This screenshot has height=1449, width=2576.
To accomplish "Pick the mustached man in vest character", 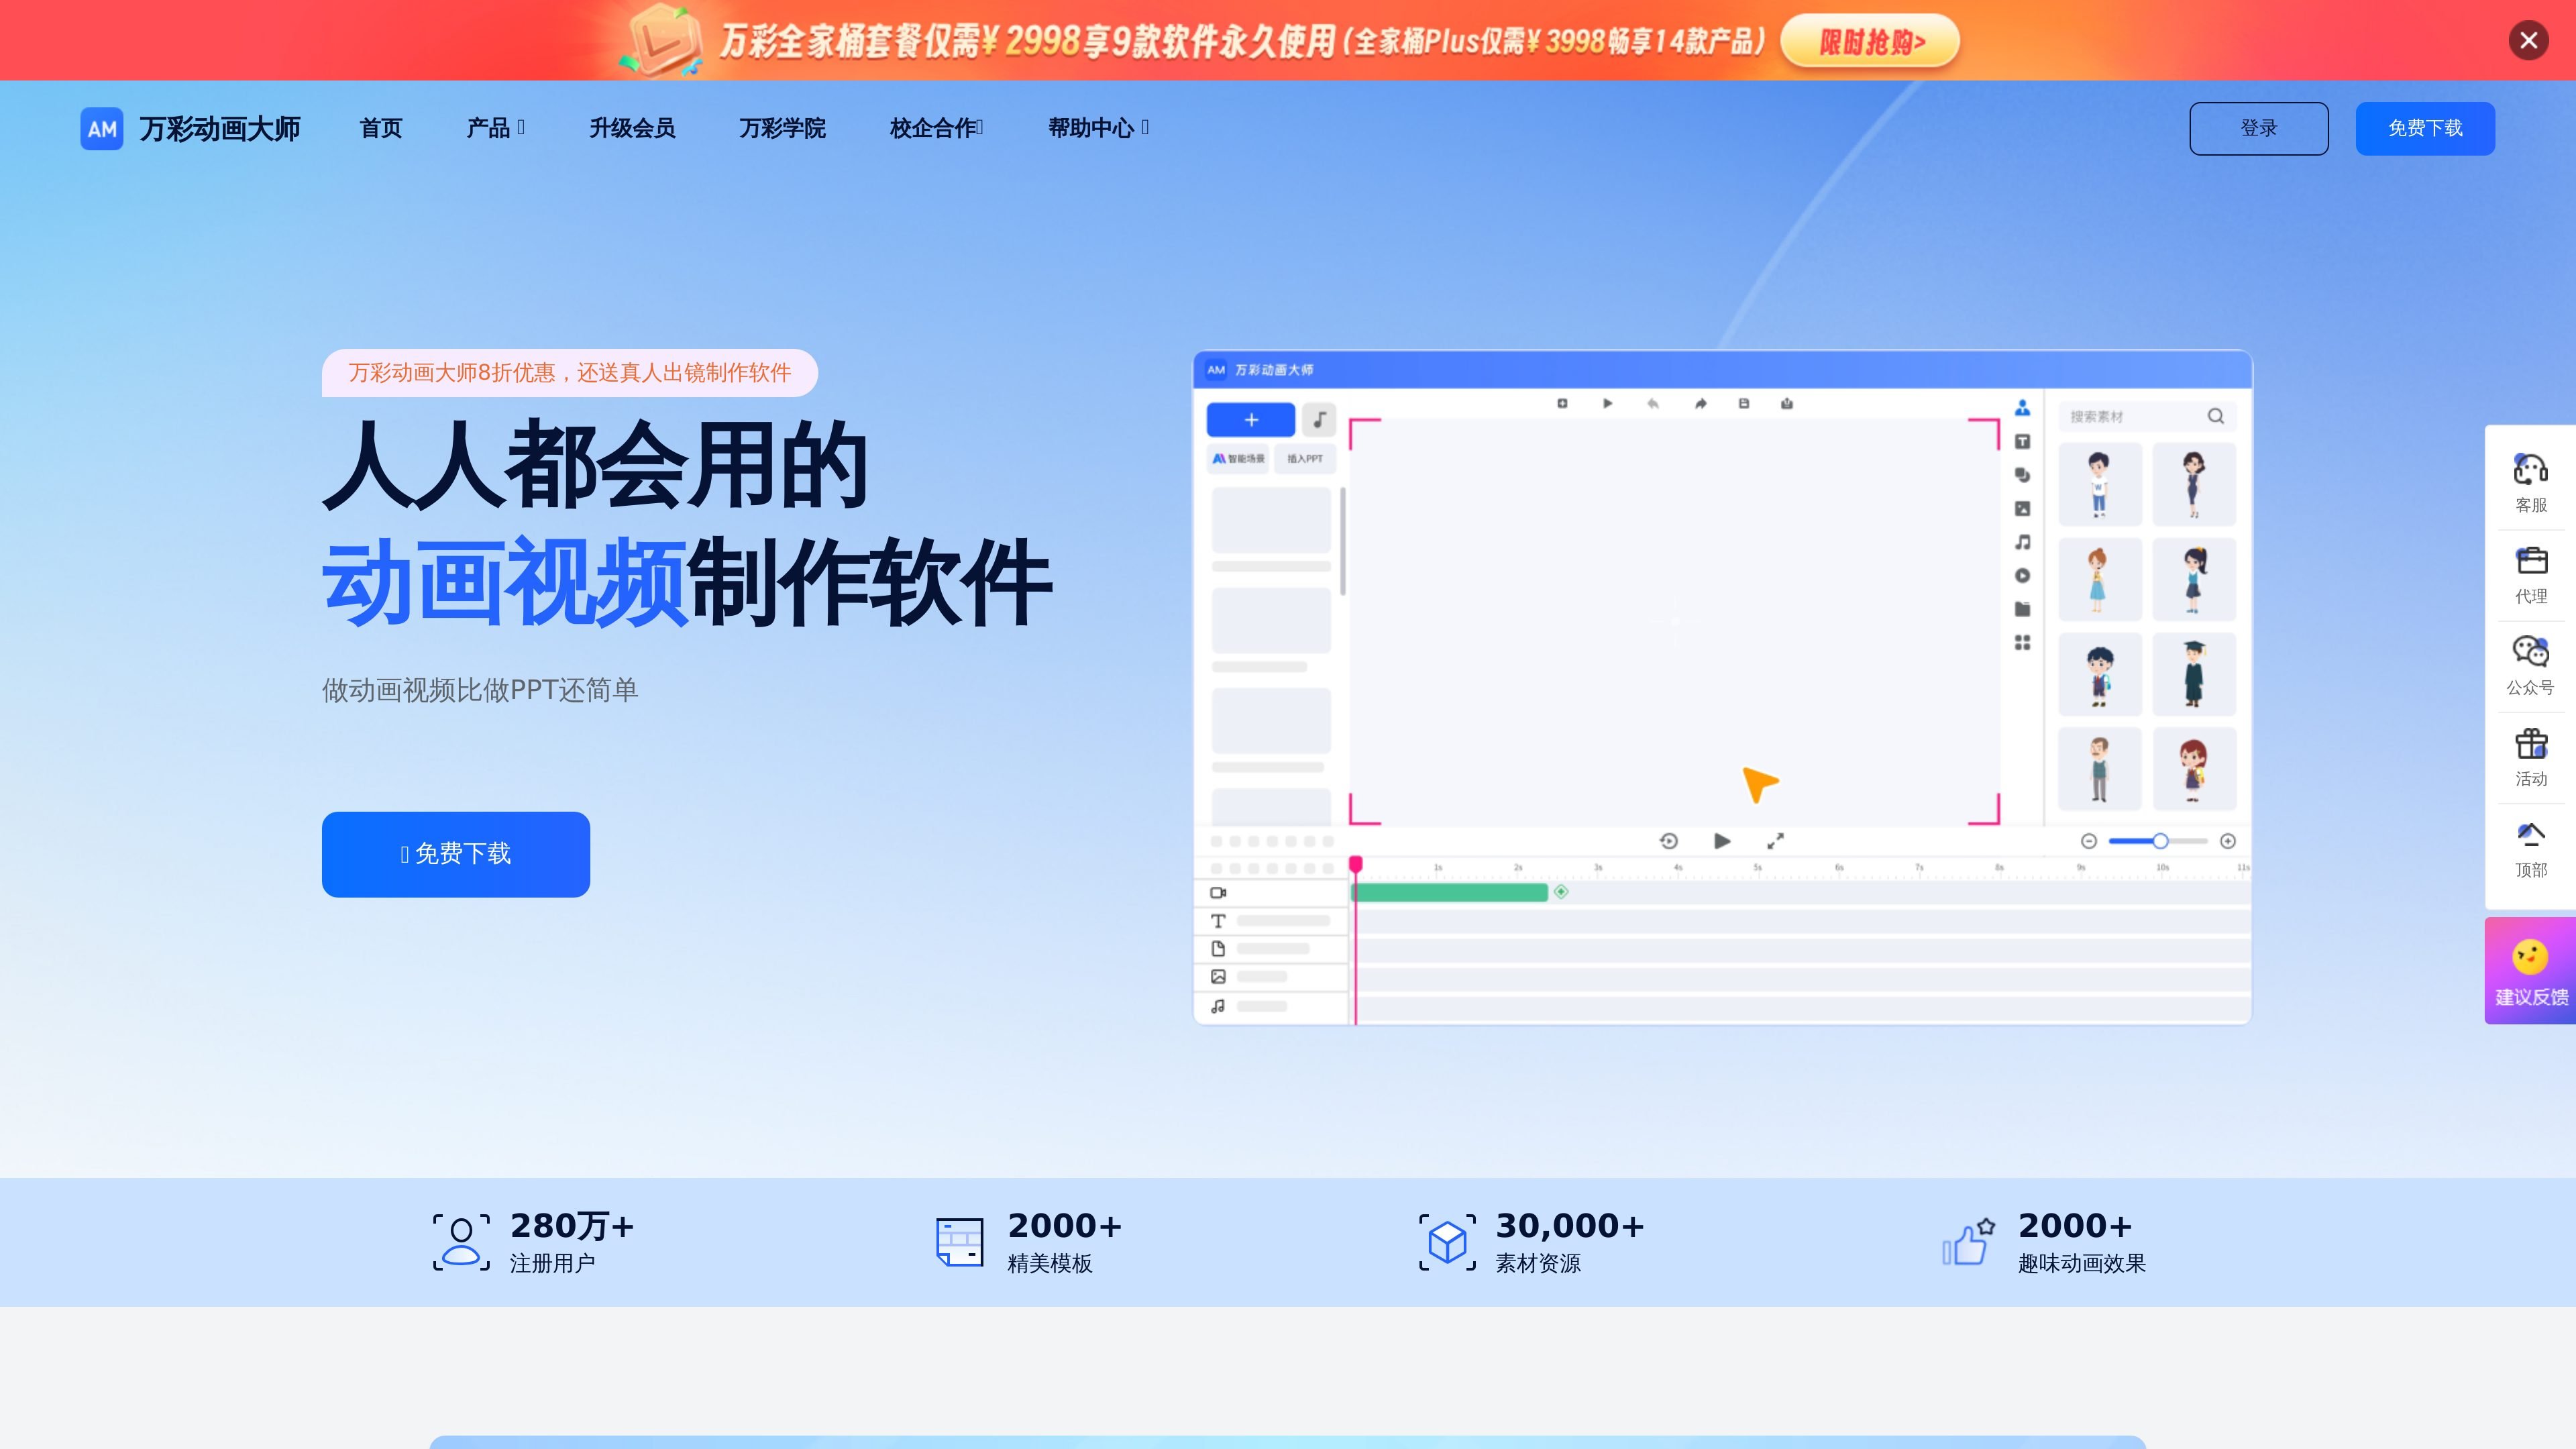I will 2099,769.
